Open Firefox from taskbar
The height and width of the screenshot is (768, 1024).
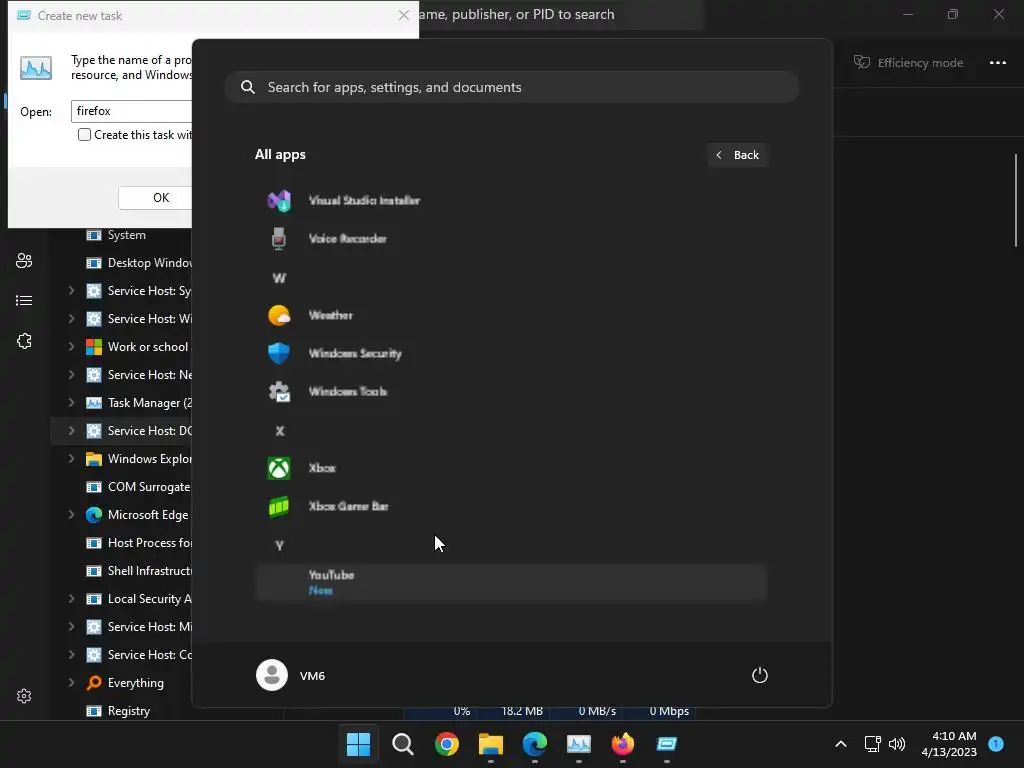tap(622, 744)
